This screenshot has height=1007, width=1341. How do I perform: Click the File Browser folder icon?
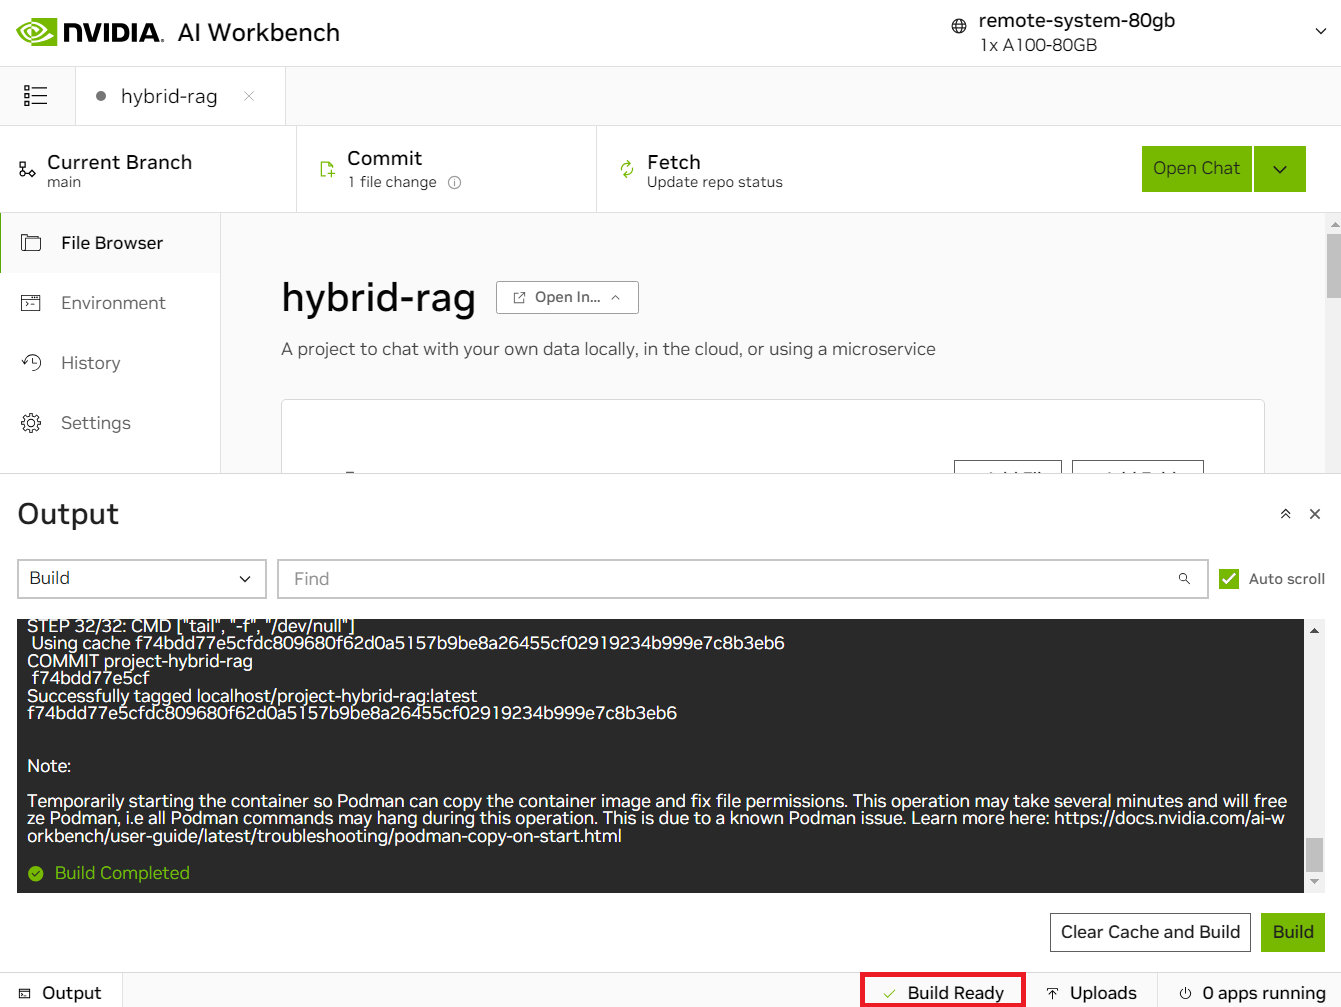click(31, 243)
